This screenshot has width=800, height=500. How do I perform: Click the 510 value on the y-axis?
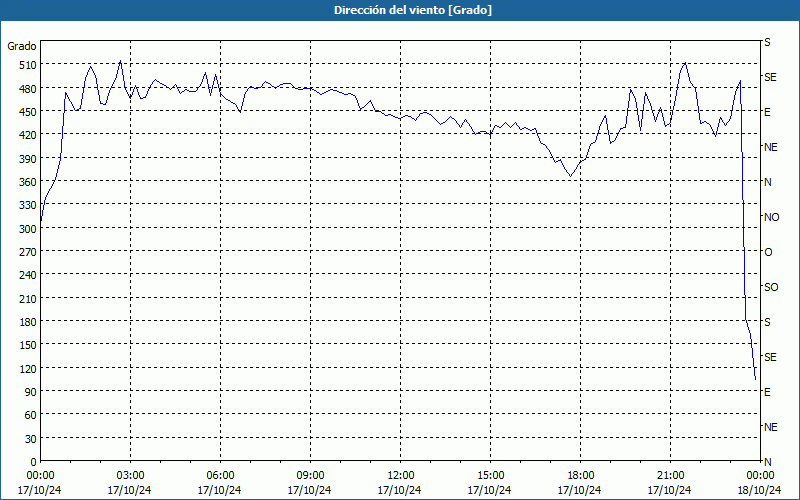pos(28,65)
